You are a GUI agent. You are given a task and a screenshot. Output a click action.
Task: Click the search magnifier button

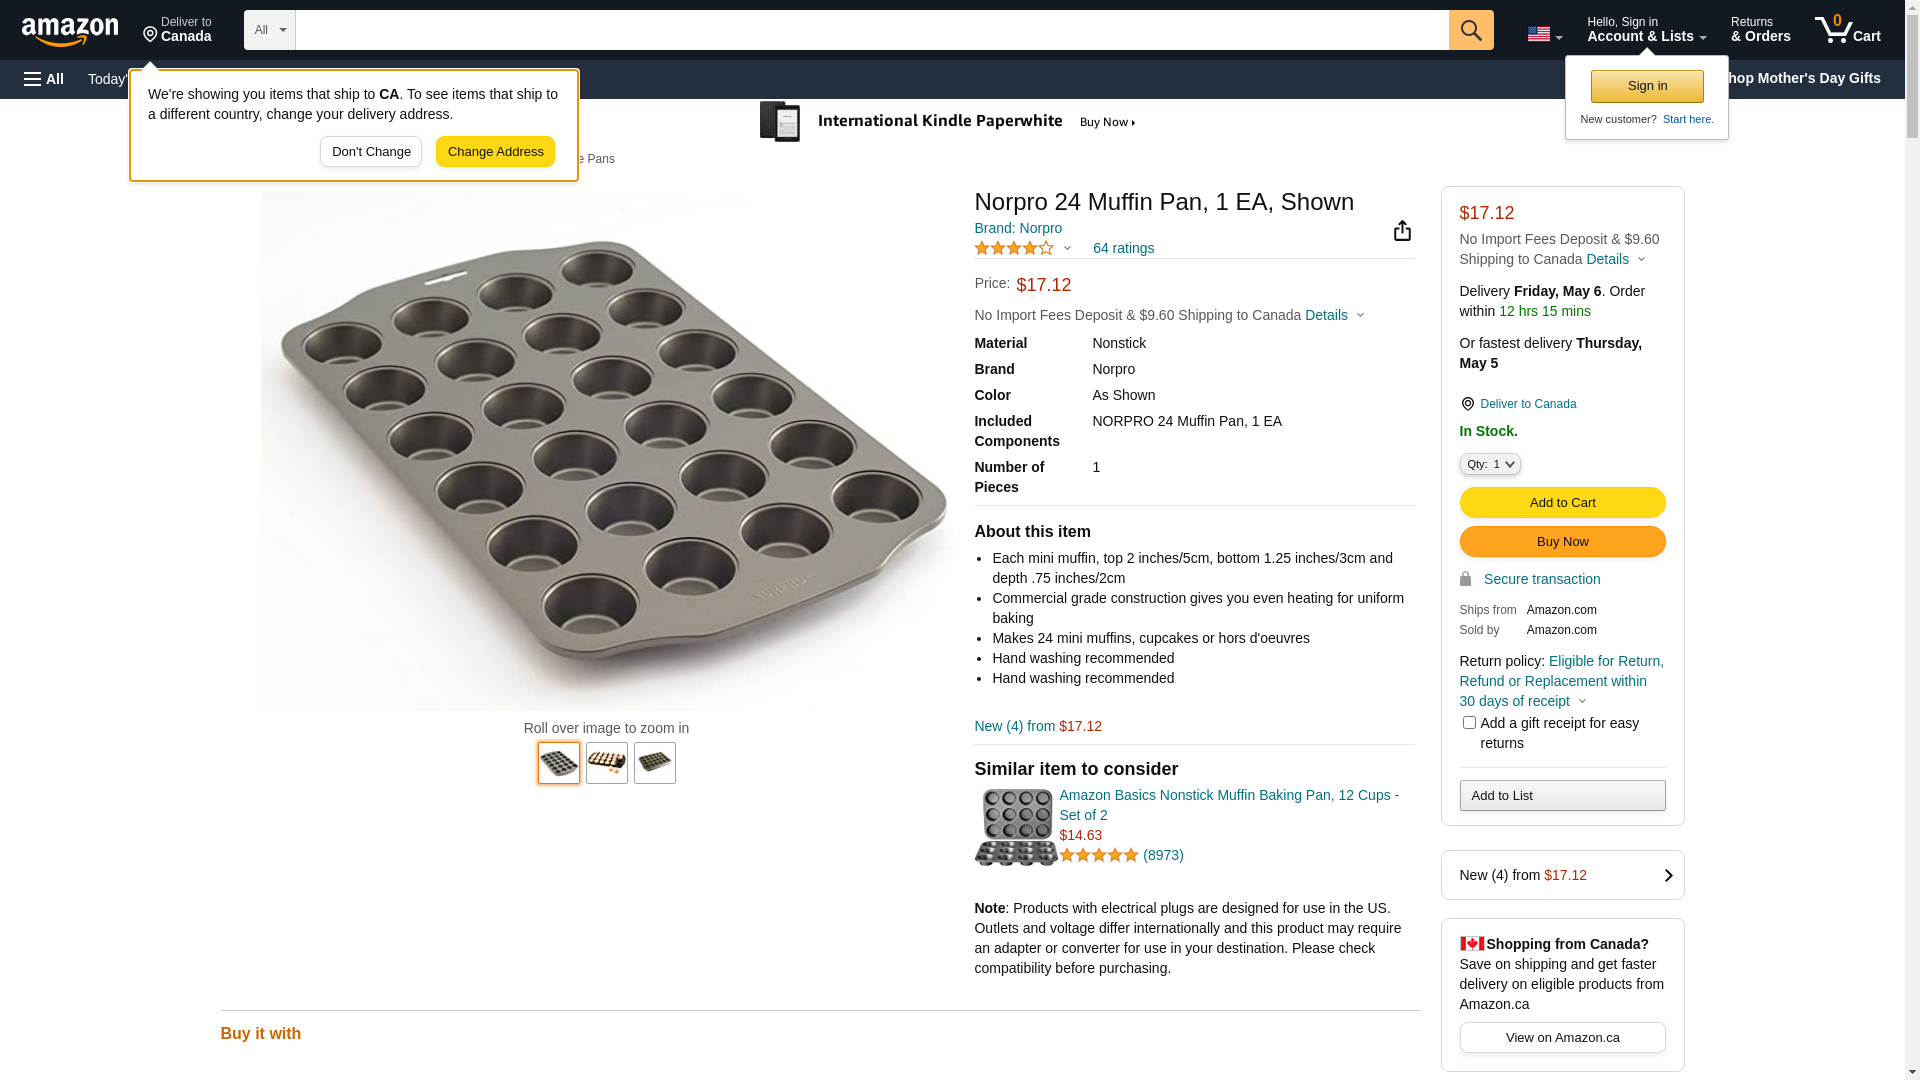click(1471, 30)
